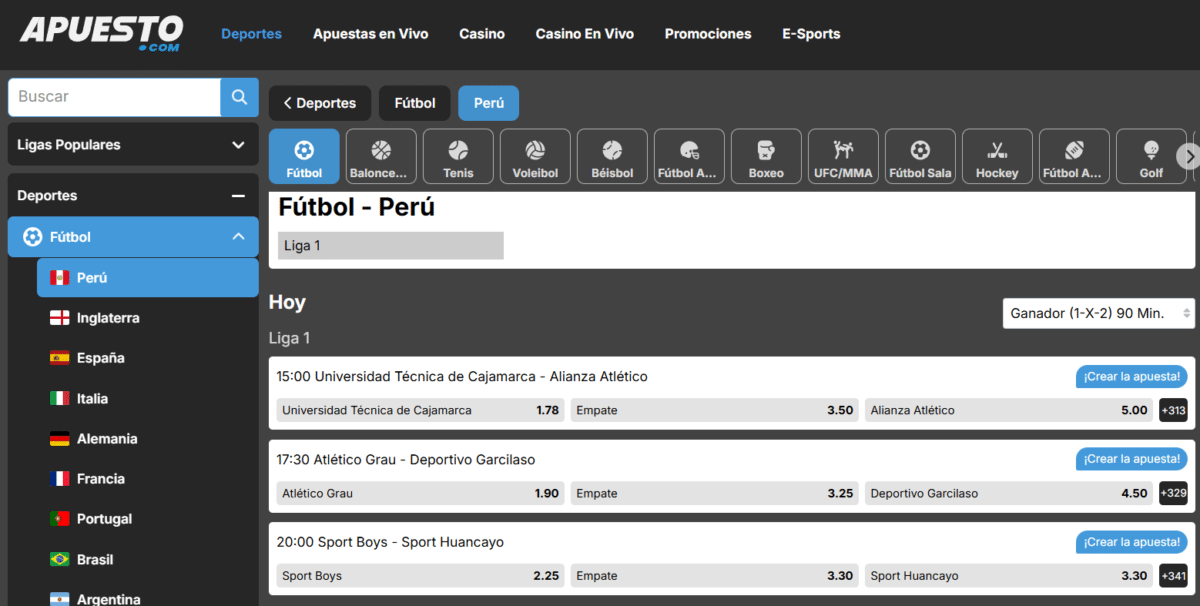Open the UFC/MMA sport icon

click(843, 156)
